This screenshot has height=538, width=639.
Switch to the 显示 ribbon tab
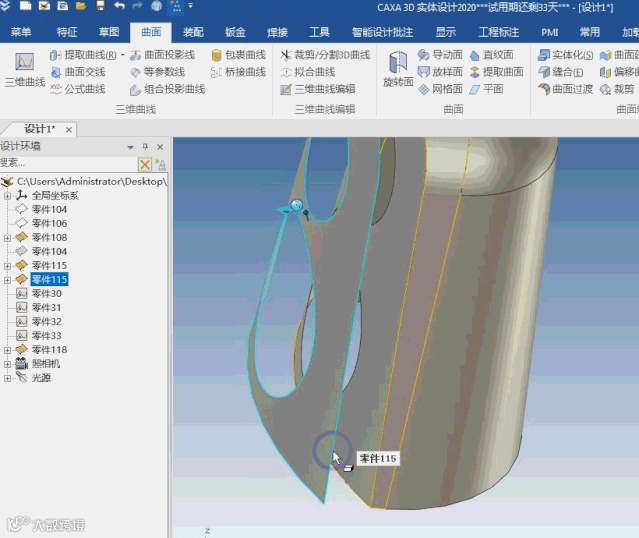pos(445,32)
